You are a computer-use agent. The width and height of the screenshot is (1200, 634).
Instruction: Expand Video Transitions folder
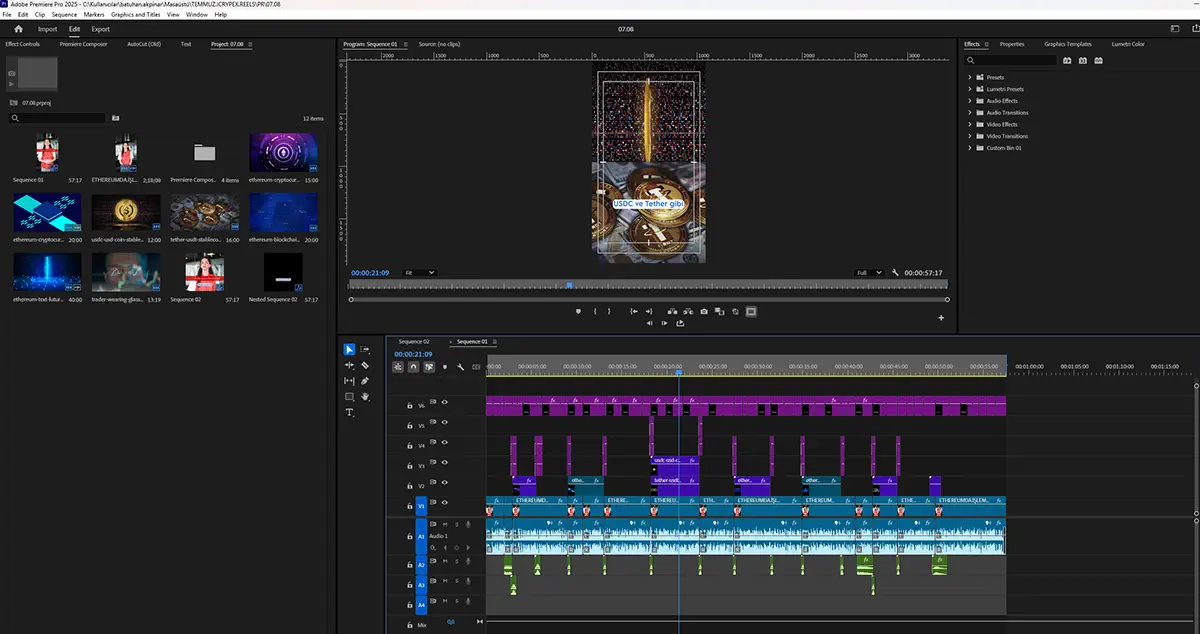970,136
